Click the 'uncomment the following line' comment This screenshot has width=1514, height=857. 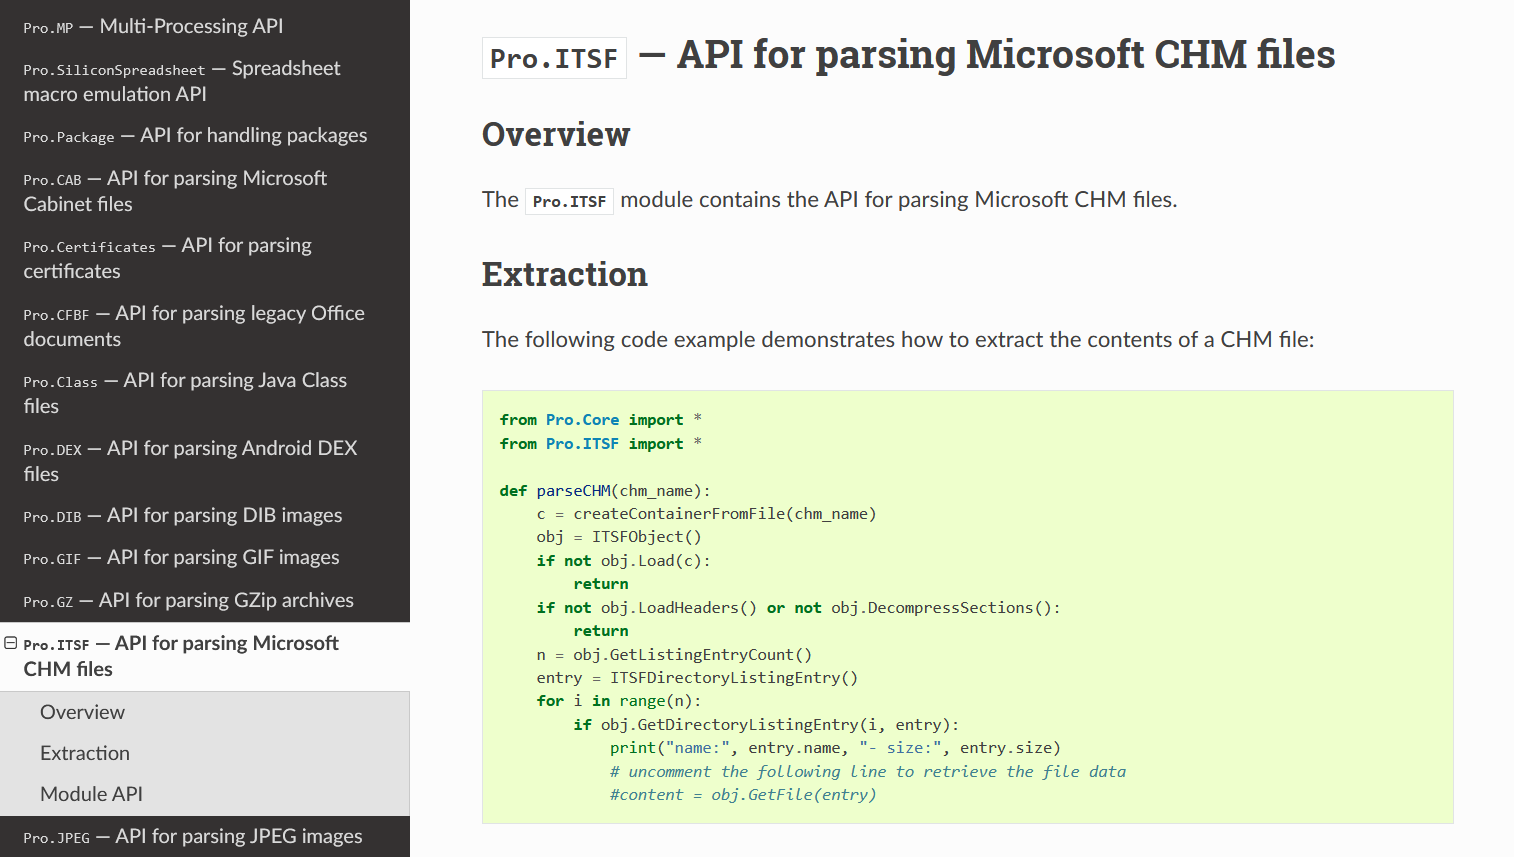[x=868, y=772]
